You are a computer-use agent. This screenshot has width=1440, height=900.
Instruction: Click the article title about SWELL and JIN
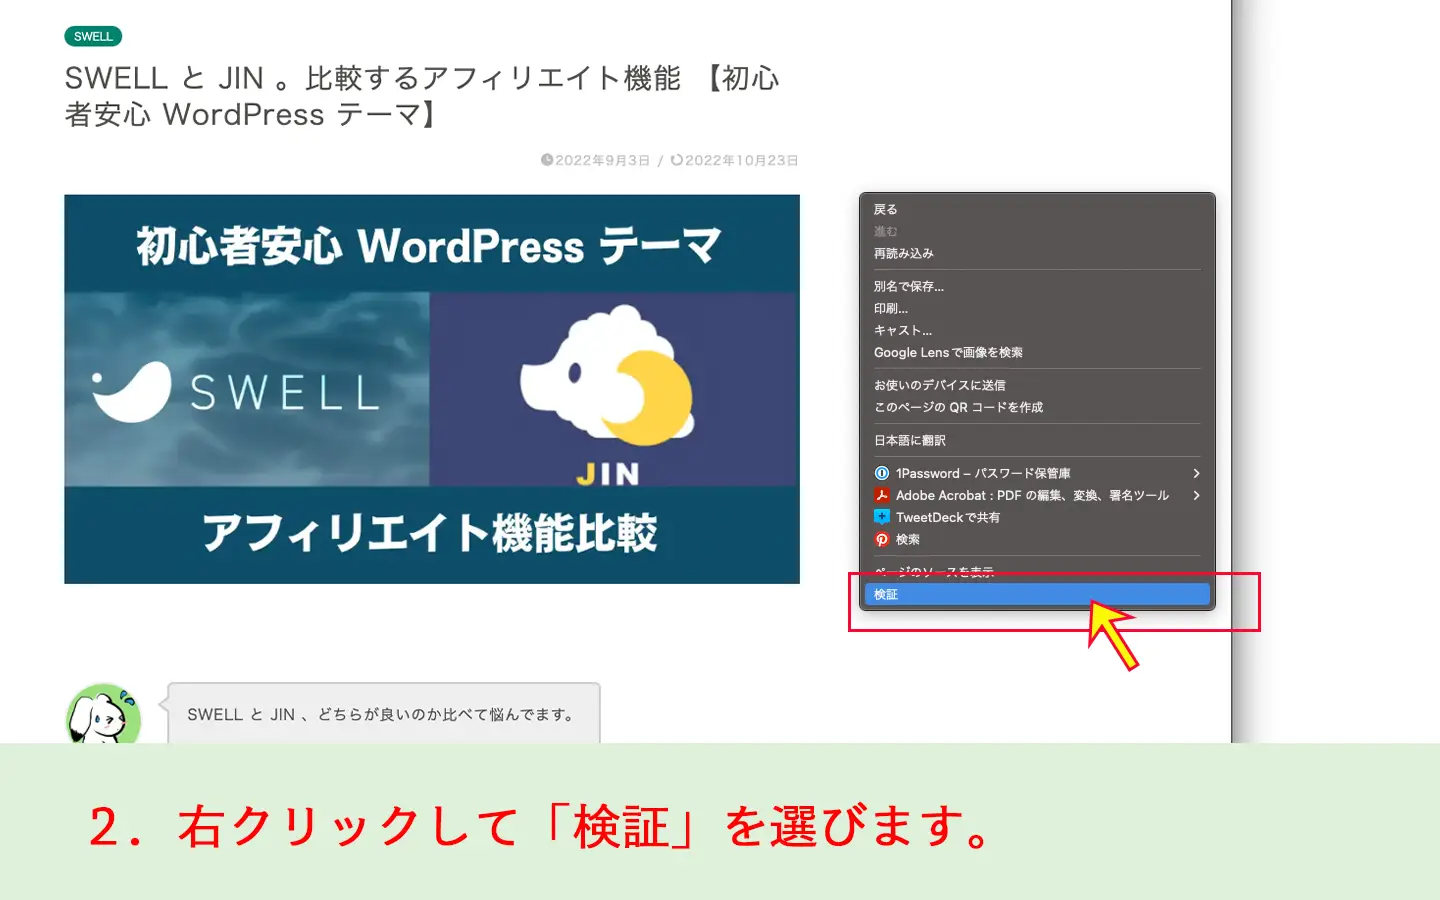pyautogui.click(x=422, y=96)
